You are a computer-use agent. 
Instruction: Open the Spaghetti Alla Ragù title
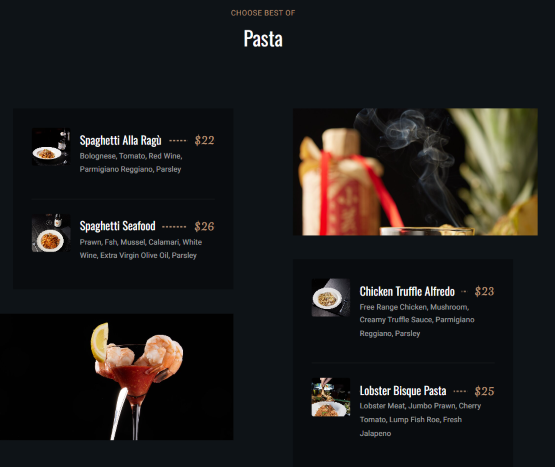click(120, 141)
